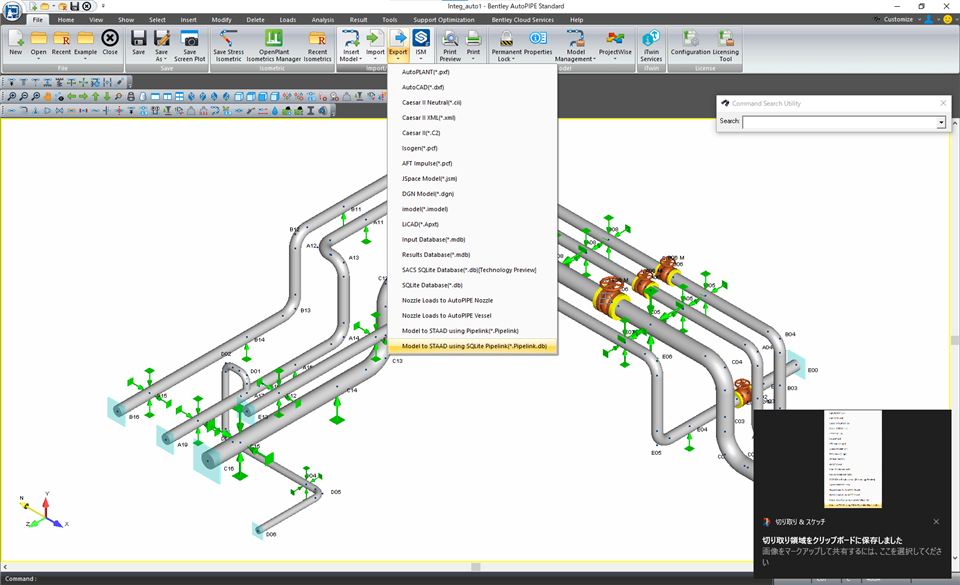Click the Command Search input field
Image resolution: width=960 pixels, height=585 pixels.
click(x=839, y=123)
